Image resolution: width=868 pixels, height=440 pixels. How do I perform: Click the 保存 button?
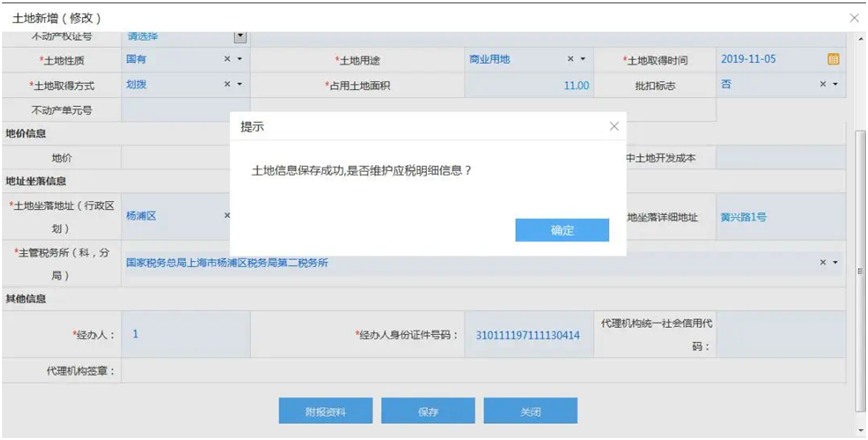pos(428,411)
